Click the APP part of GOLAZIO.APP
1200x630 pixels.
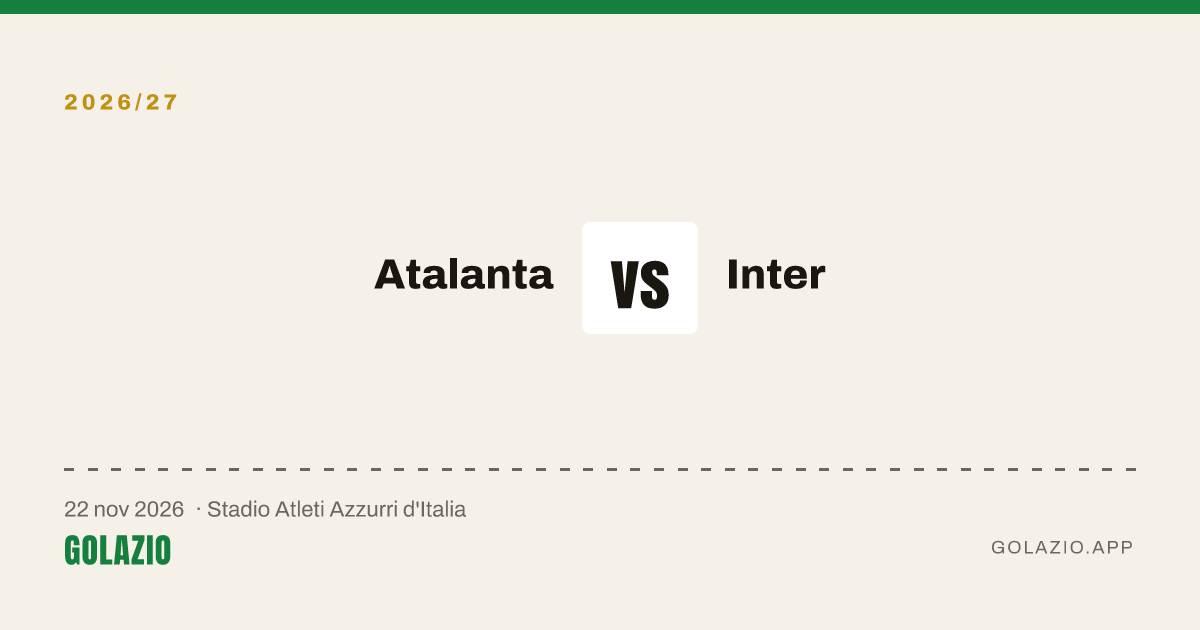(1114, 548)
